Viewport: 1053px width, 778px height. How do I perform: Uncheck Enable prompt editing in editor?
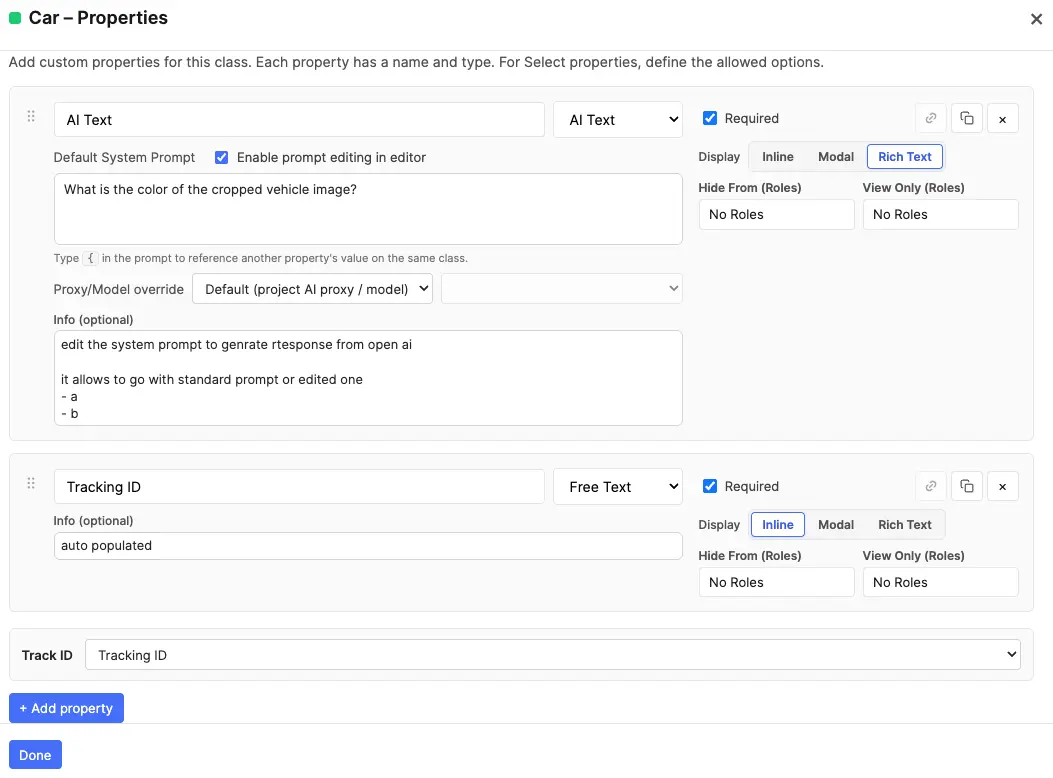pyautogui.click(x=222, y=158)
